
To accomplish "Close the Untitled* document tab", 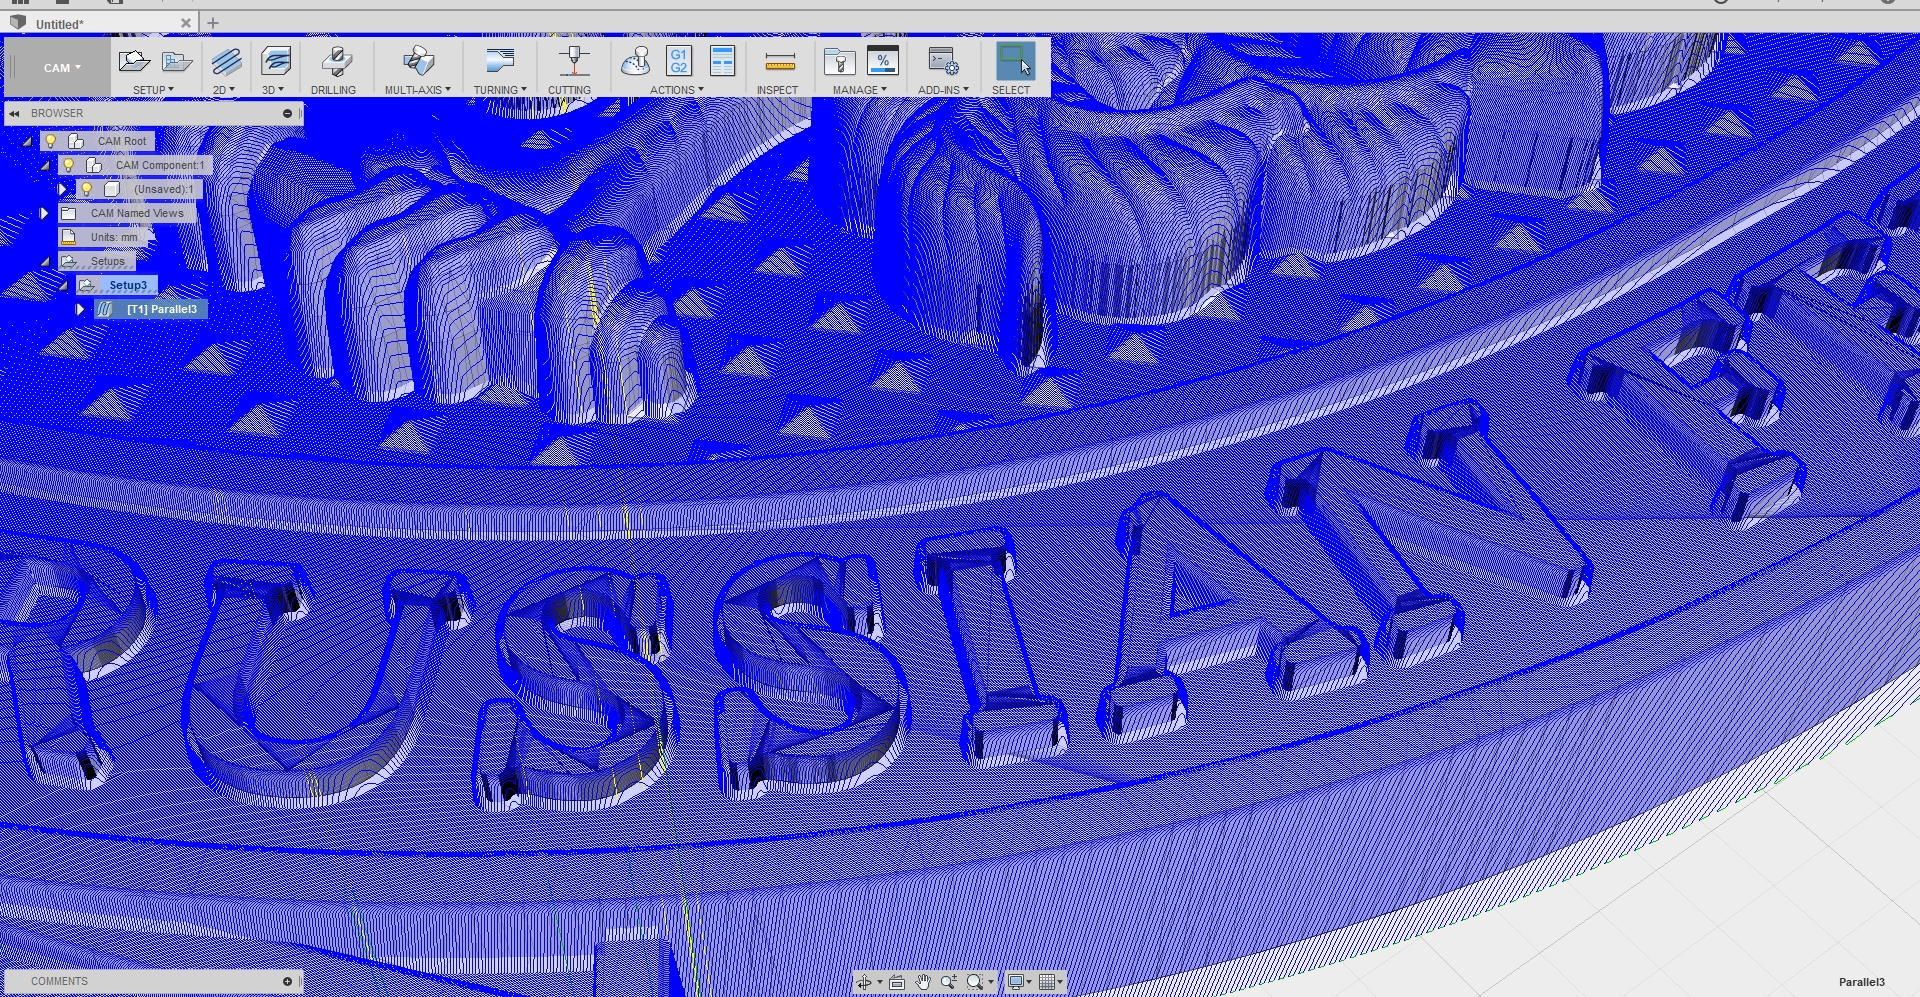I will click(186, 23).
